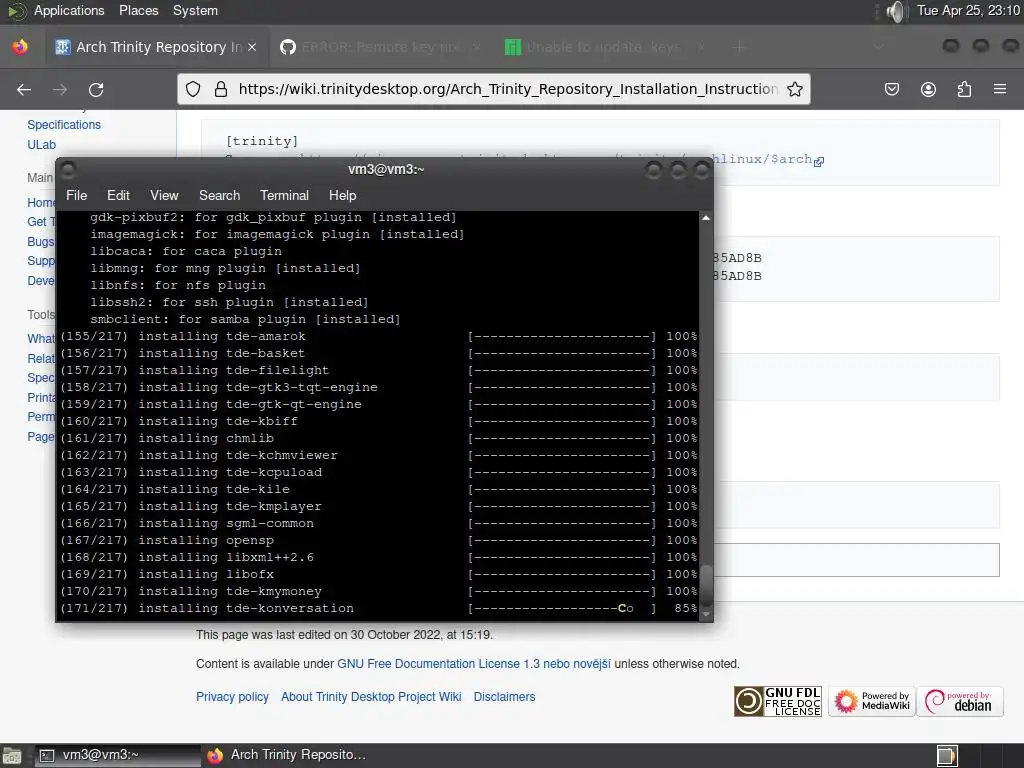
Task: Open a new tab with the plus button
Action: [739, 47]
